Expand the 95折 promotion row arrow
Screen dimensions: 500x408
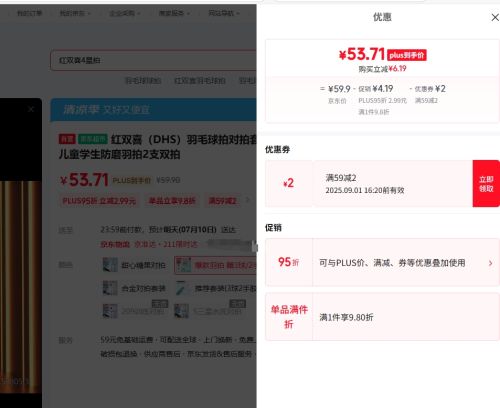(x=490, y=263)
